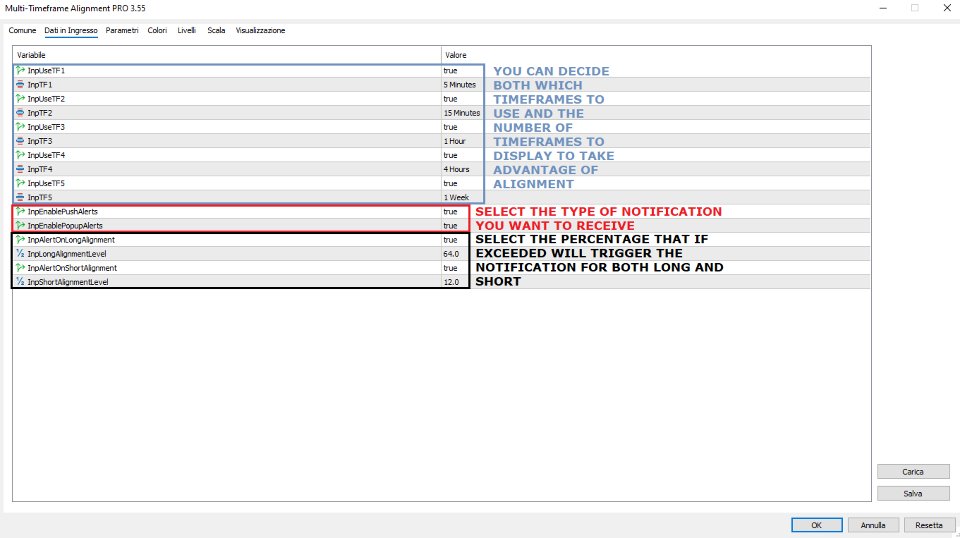Screen dimensions: 960x538
Task: Click the icon beside InpTF4
Action: click(20, 169)
